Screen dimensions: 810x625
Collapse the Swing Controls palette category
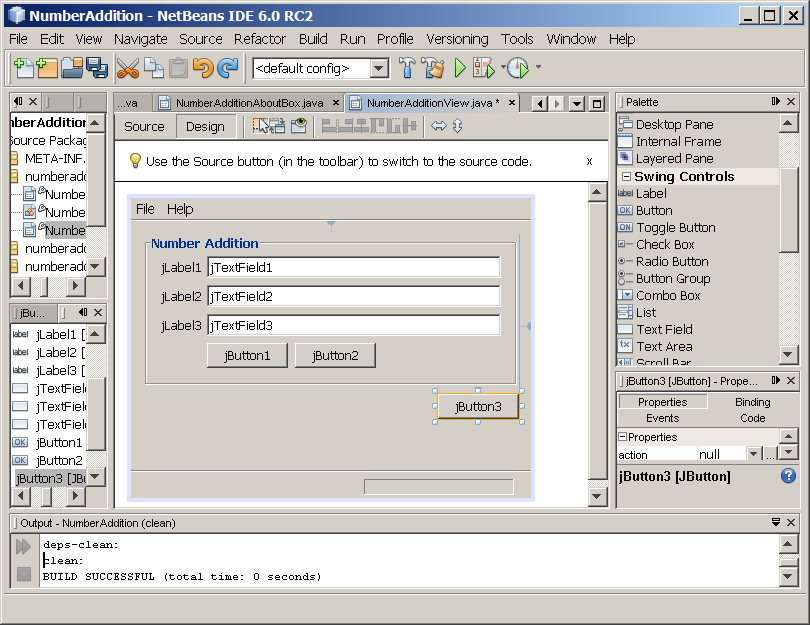[626, 177]
